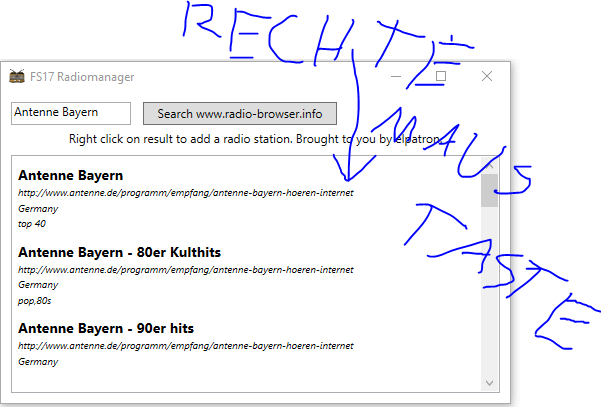601x407 pixels.
Task: Click the scrollbar up arrow in results list
Action: 489,166
